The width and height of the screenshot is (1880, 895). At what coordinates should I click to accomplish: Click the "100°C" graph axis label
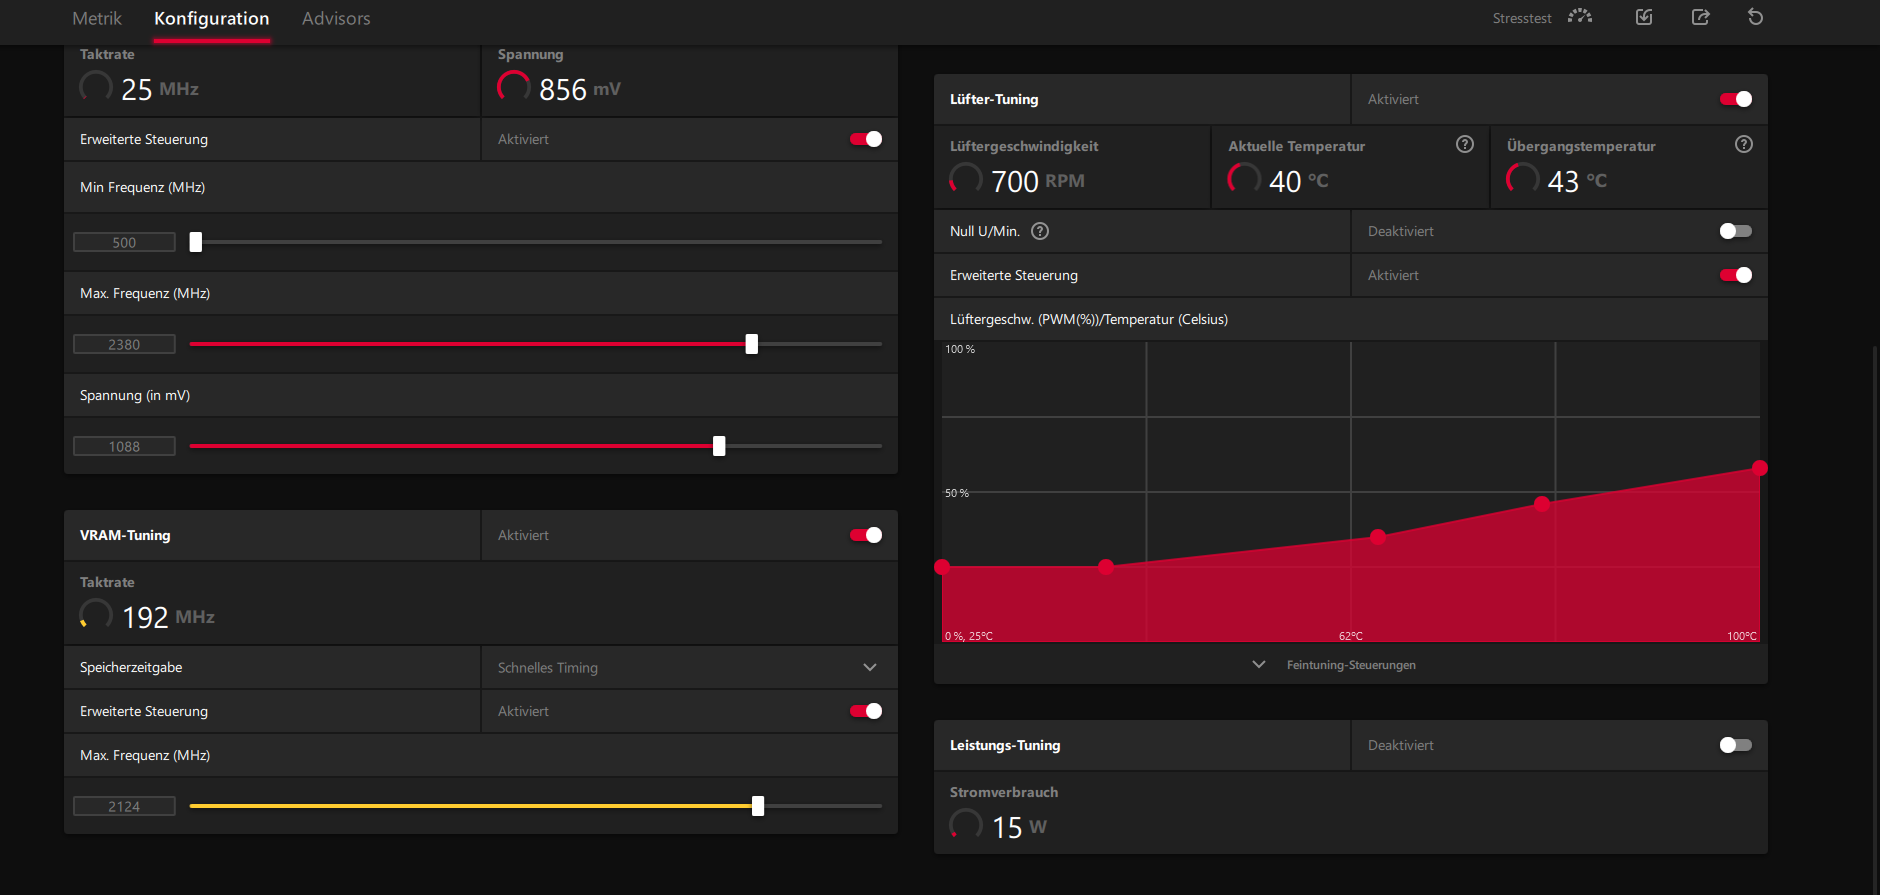pos(1742,636)
